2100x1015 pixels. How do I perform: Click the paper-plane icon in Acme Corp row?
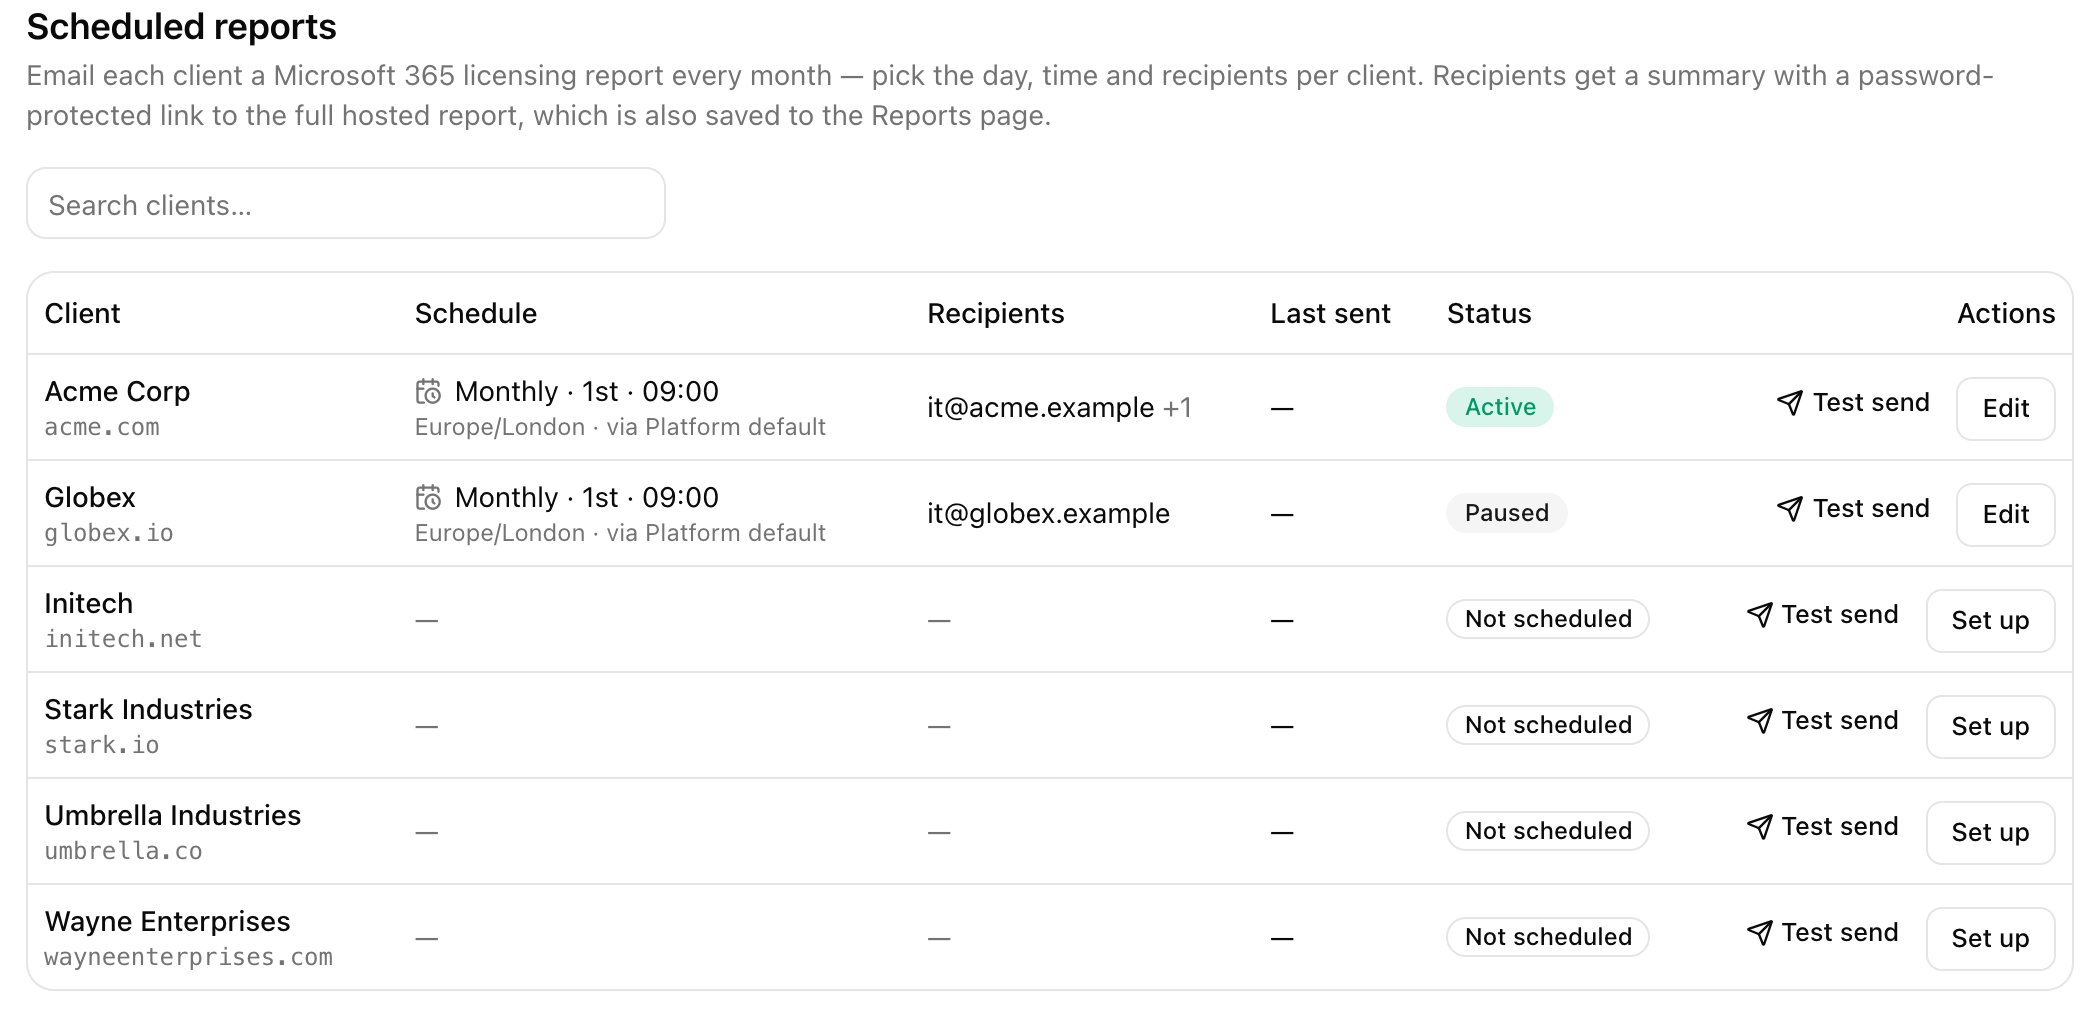pos(1790,403)
